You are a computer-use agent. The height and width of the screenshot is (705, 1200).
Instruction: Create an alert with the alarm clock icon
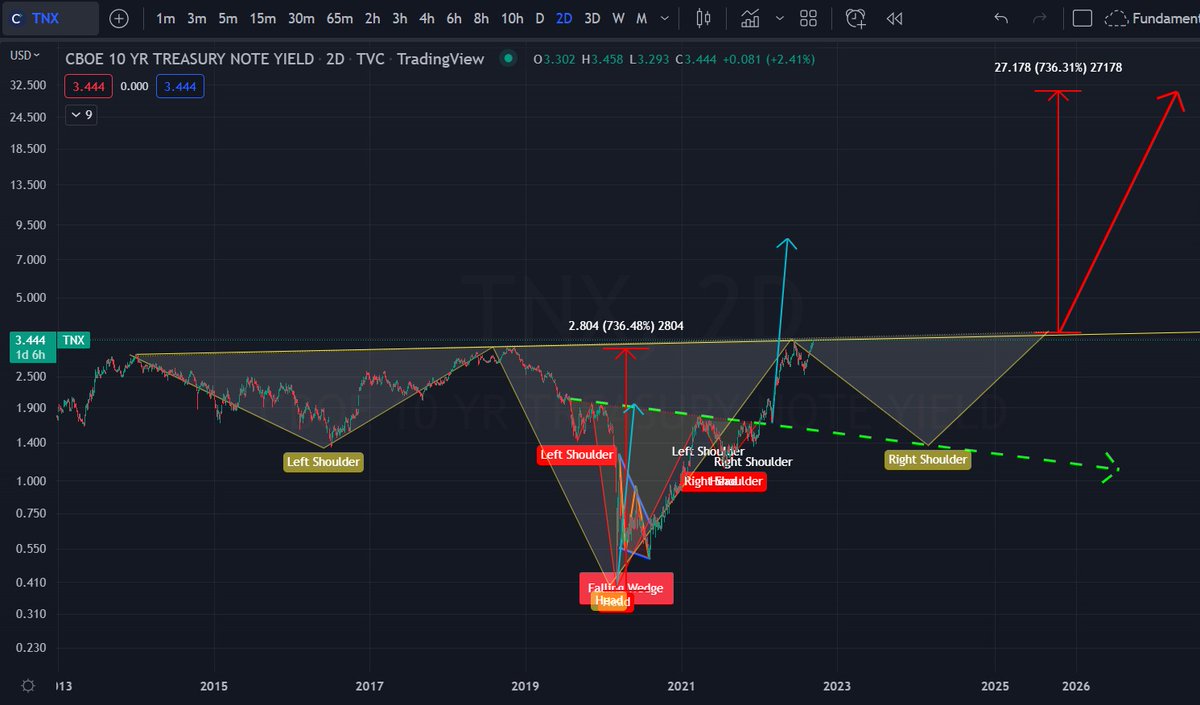click(x=856, y=18)
